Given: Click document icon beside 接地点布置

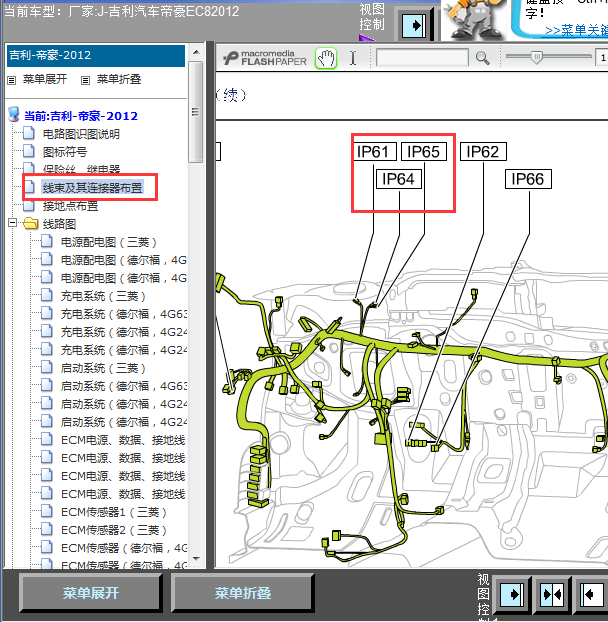Looking at the screenshot, I should pos(29,205).
